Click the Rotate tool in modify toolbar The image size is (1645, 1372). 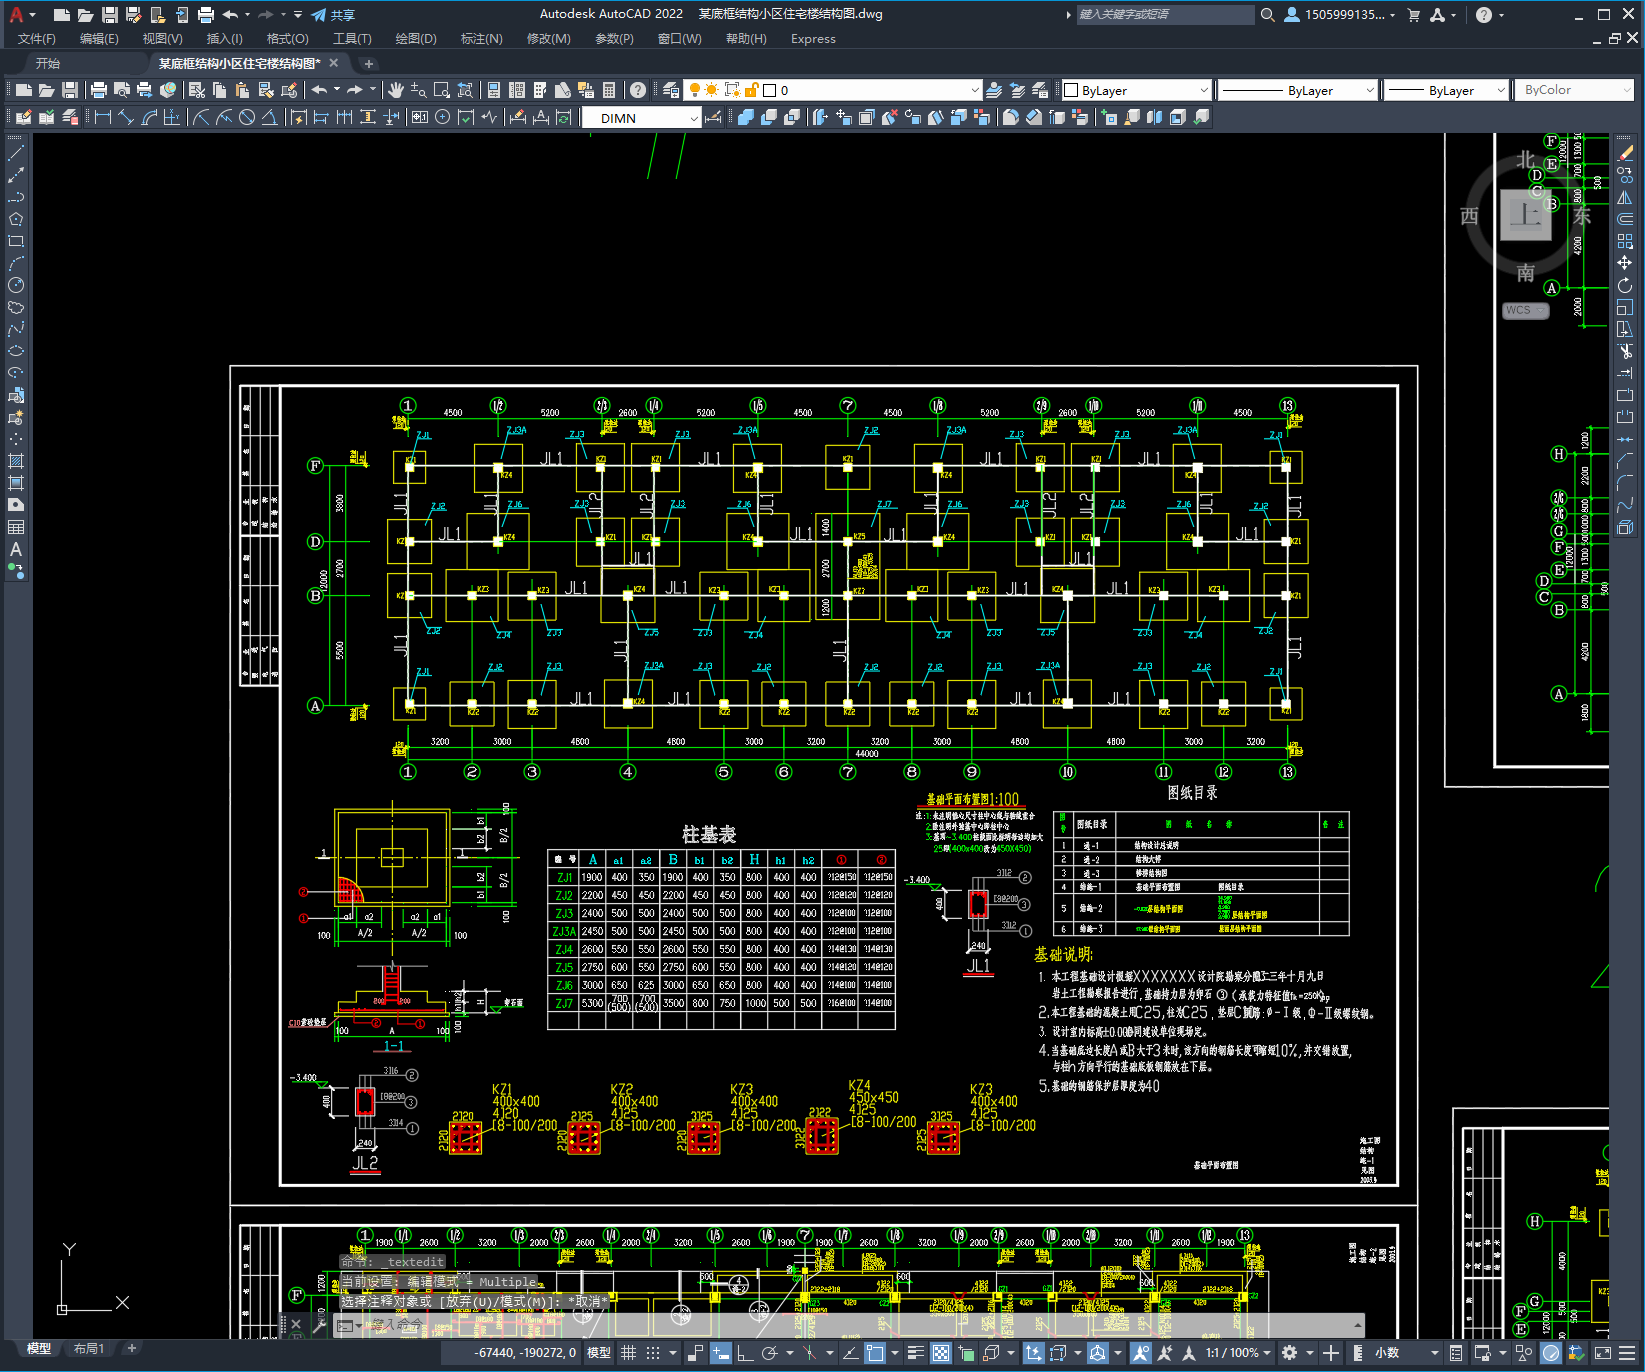(x=1625, y=285)
